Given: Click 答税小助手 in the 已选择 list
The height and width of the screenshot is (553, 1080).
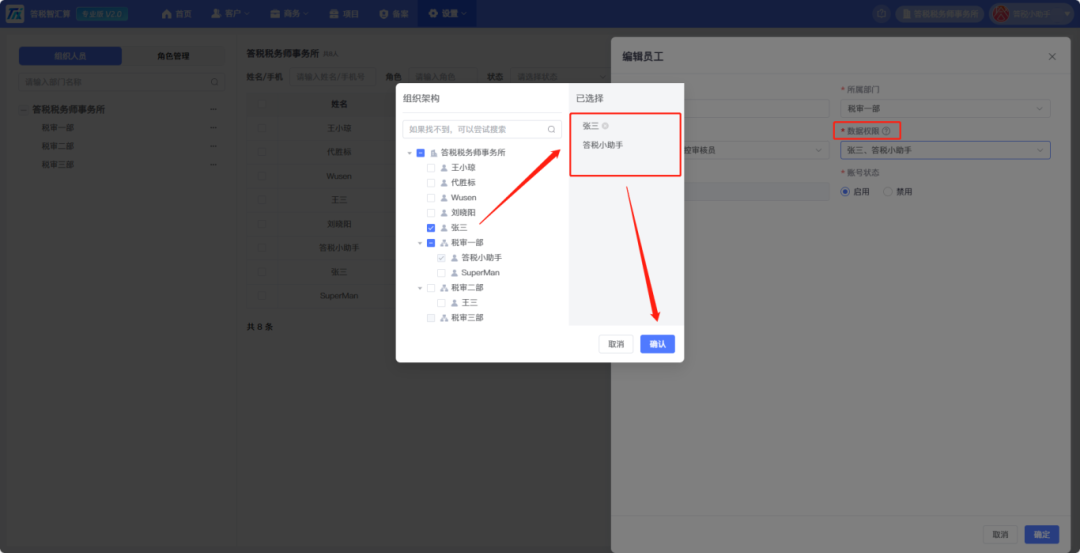Looking at the screenshot, I should pos(603,145).
